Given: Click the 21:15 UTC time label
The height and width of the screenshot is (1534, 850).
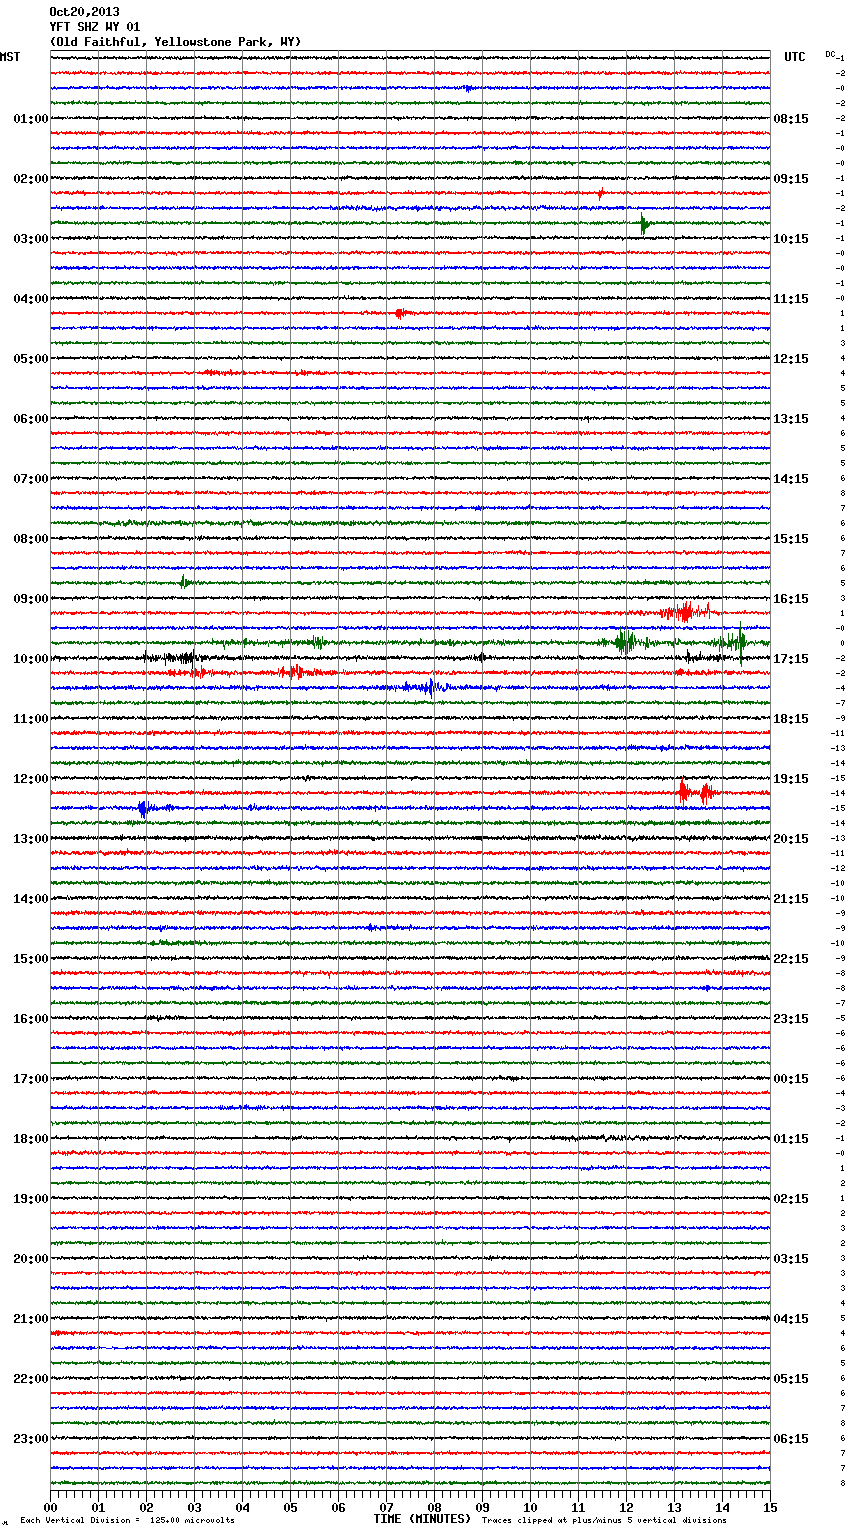Looking at the screenshot, I should tap(791, 899).
